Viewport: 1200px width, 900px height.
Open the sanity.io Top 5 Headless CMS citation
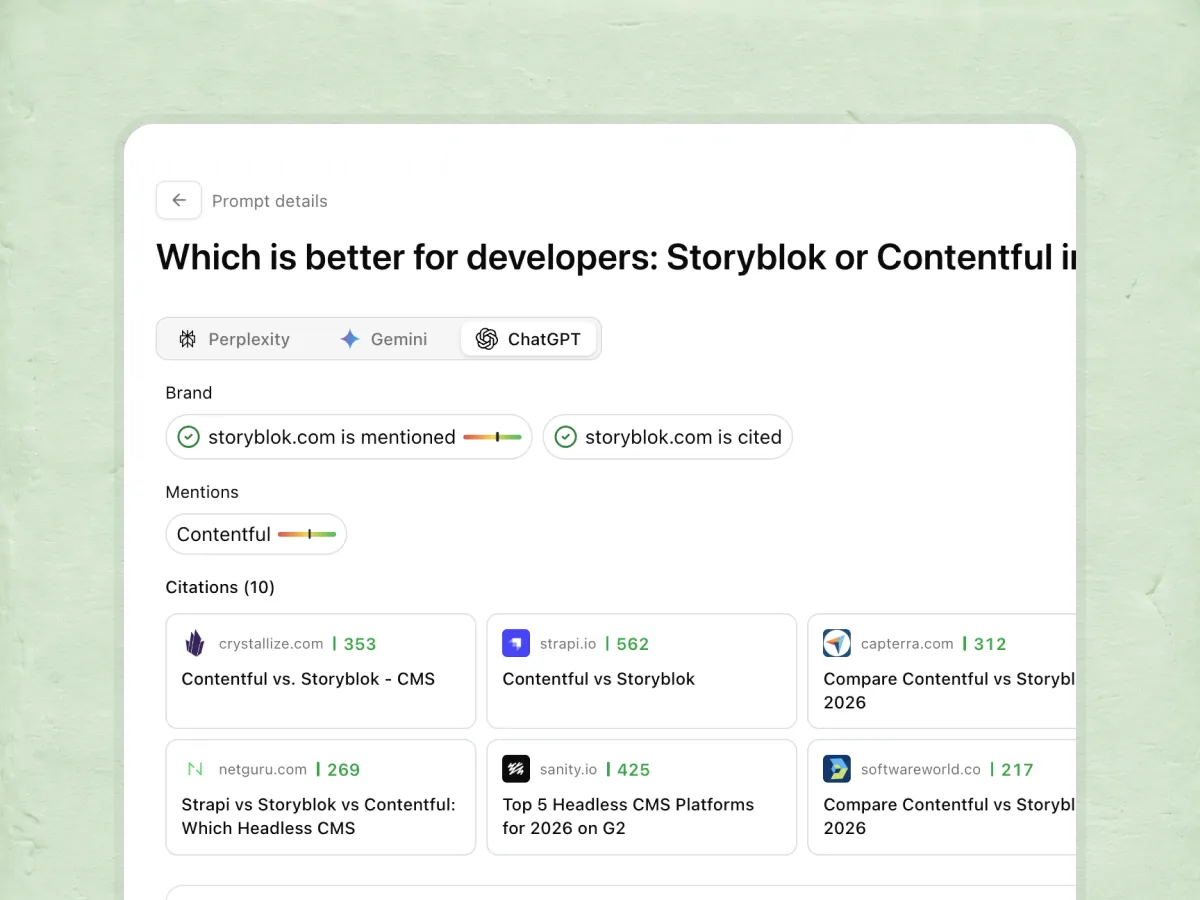pyautogui.click(x=641, y=797)
